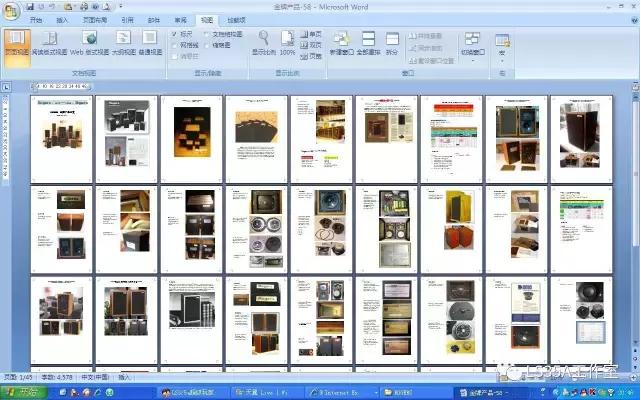Click Reset Window Position (重设窗口位置)
The width and height of the screenshot is (640, 400).
point(431,61)
